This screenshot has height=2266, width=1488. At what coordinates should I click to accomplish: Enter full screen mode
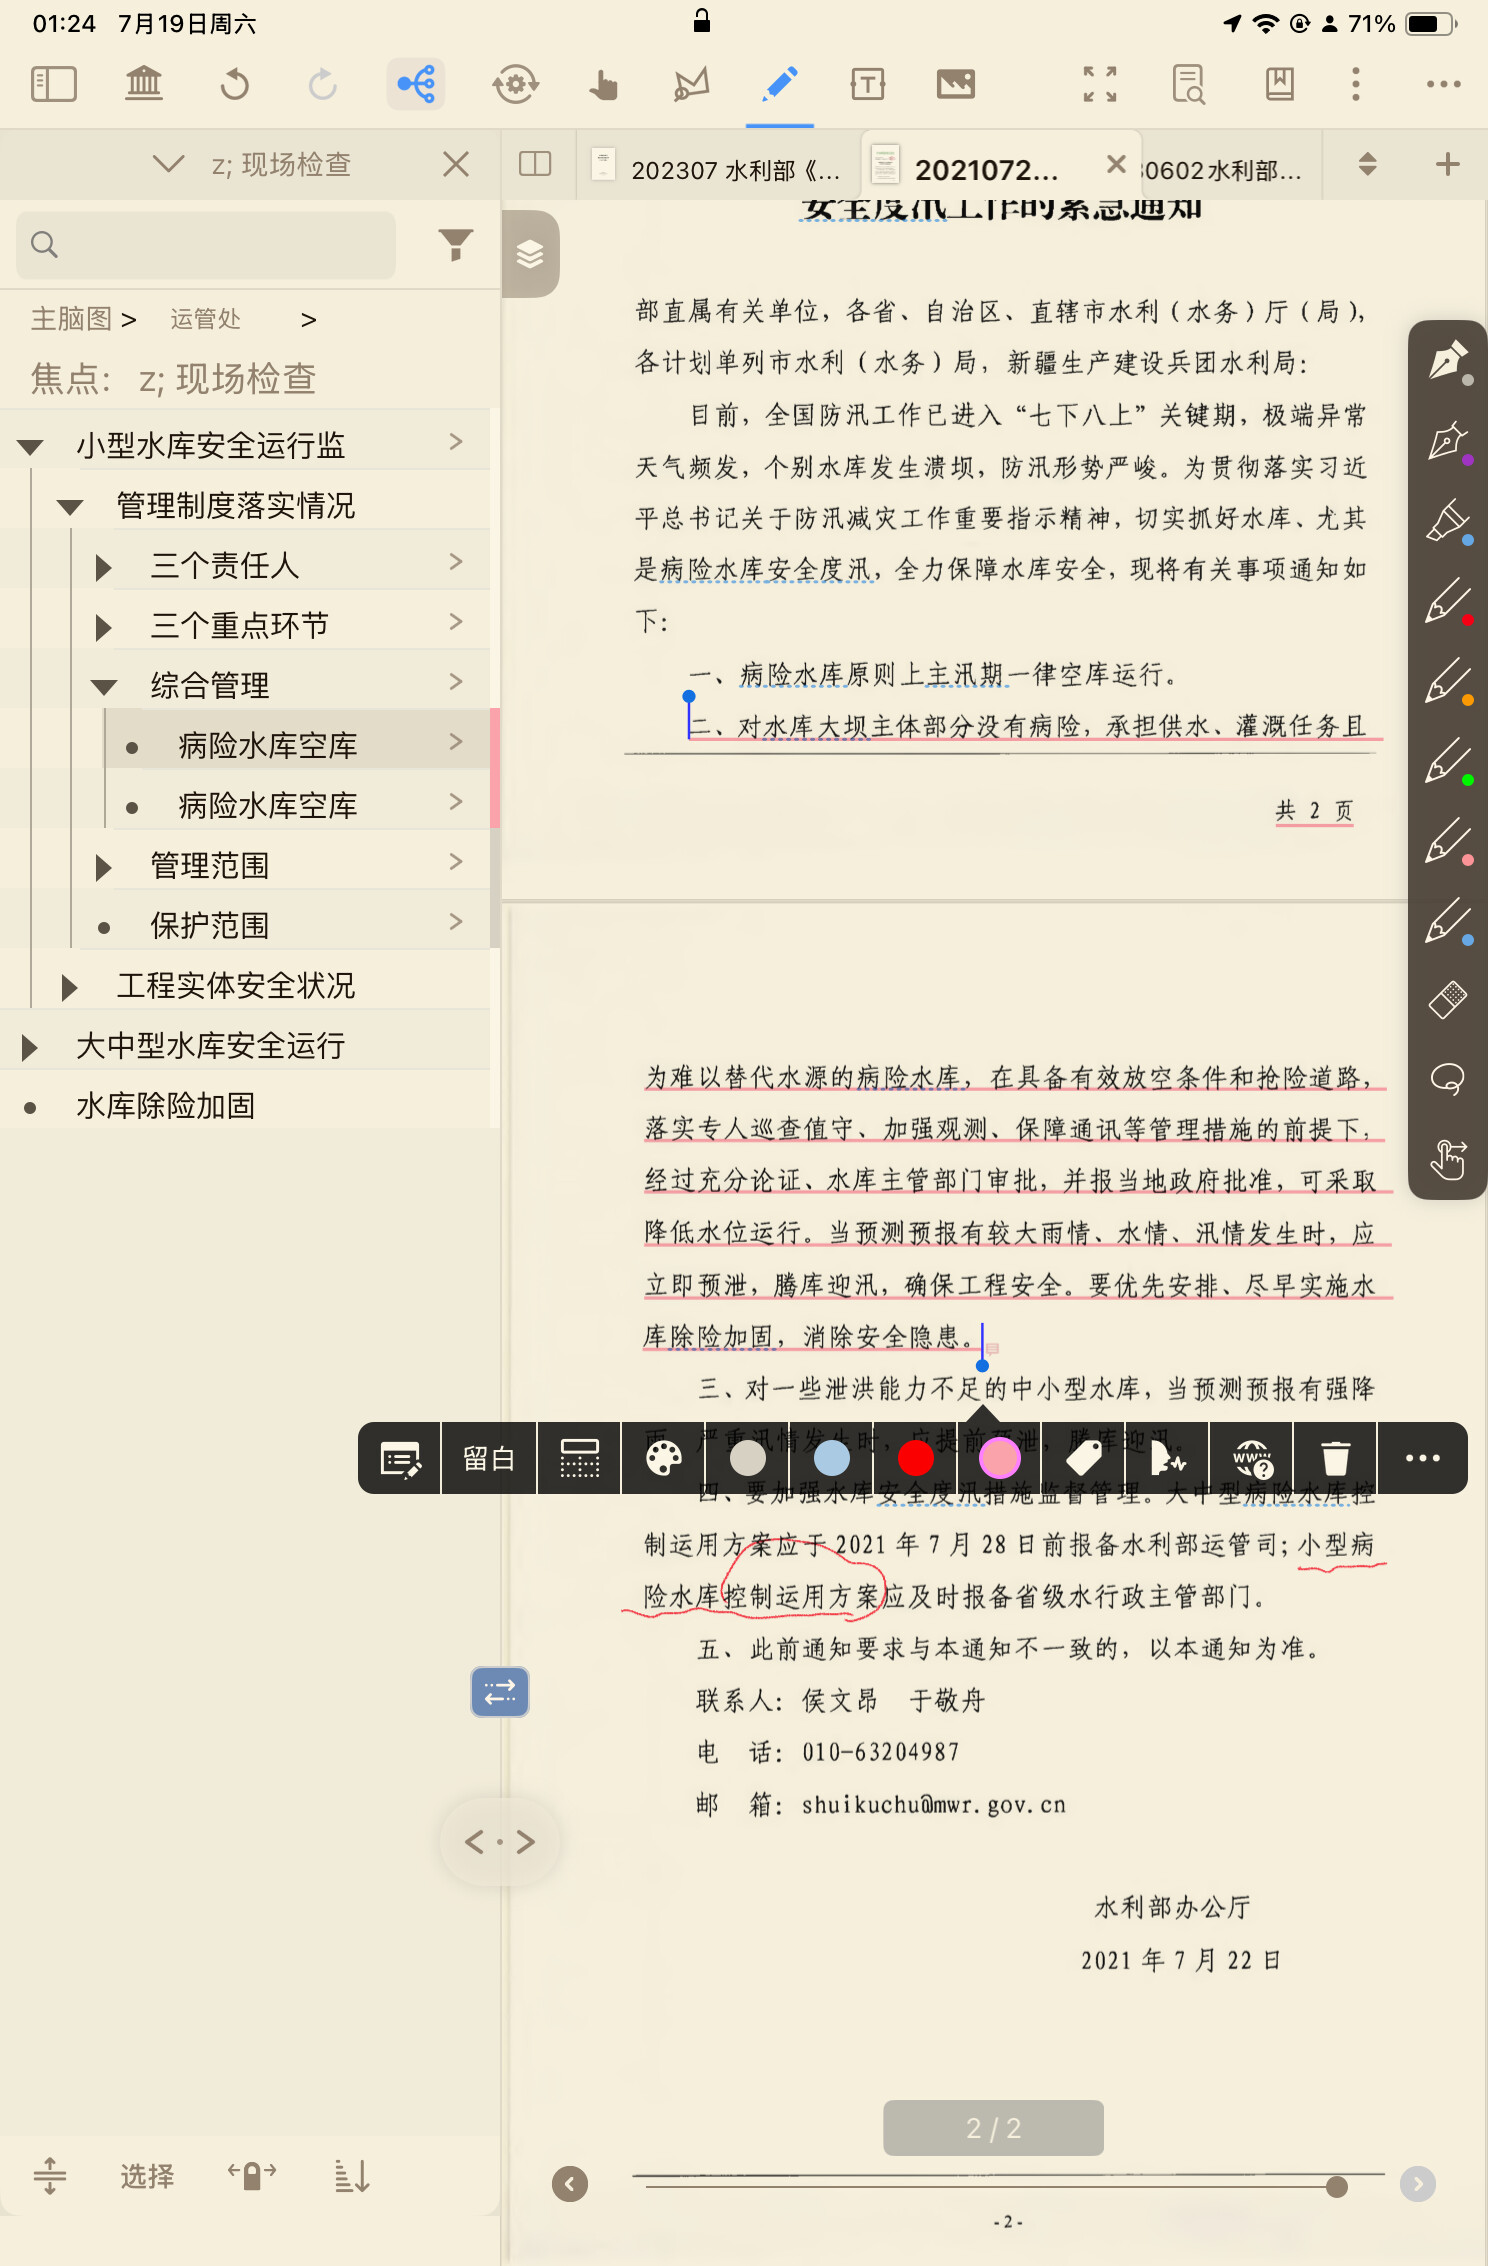[x=1100, y=84]
